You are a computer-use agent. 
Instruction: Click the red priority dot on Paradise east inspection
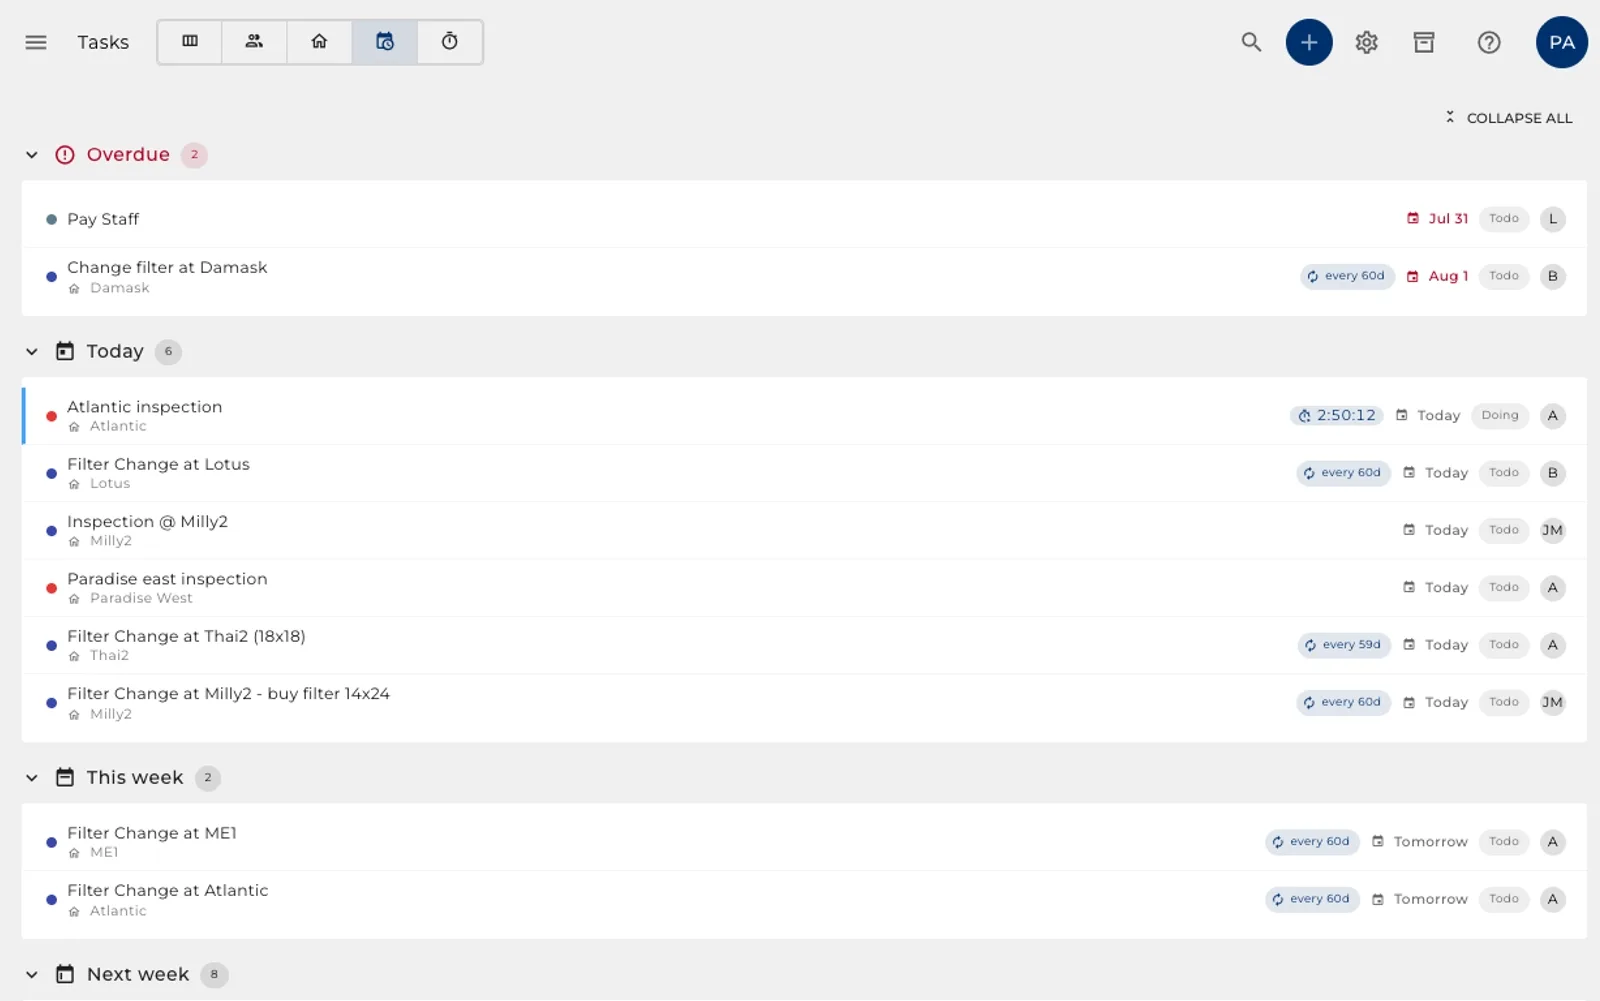click(51, 588)
